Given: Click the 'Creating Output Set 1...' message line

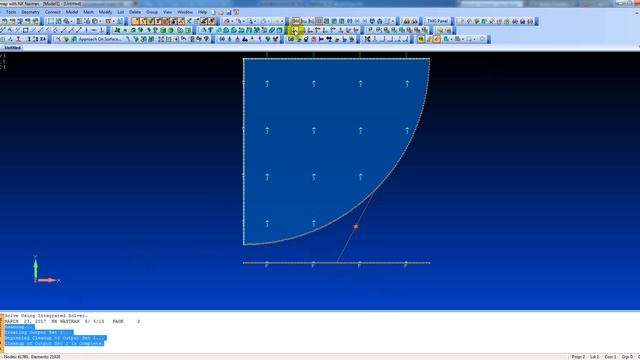Looking at the screenshot, I should (39, 333).
